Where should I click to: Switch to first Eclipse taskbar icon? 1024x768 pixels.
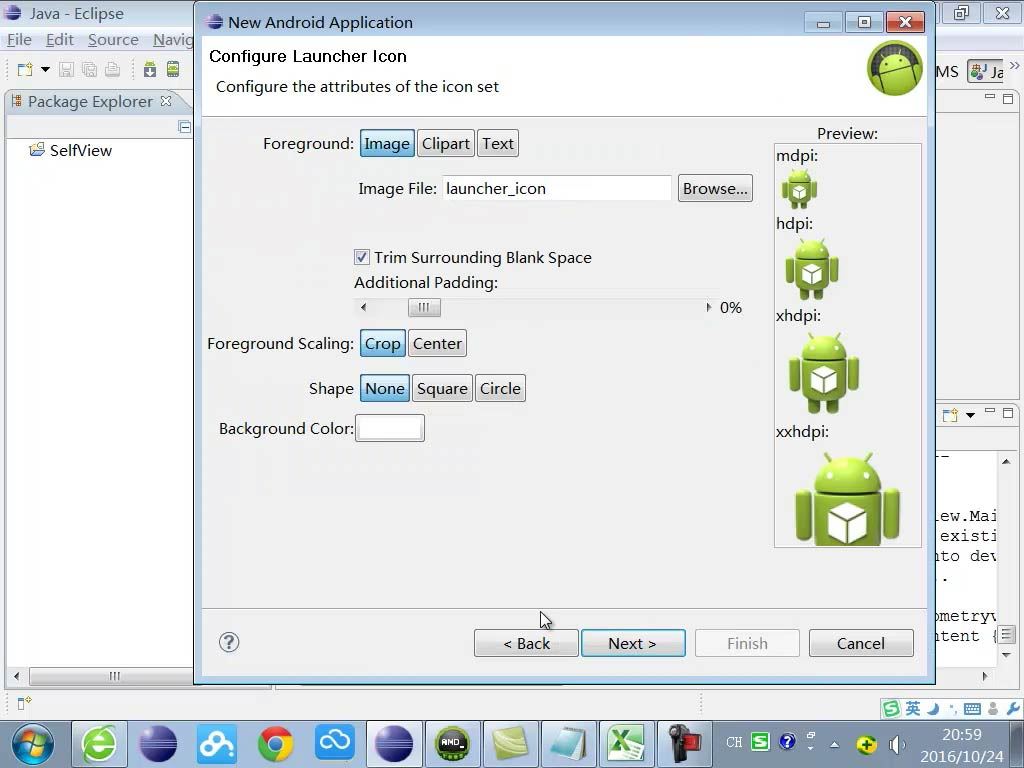click(157, 744)
